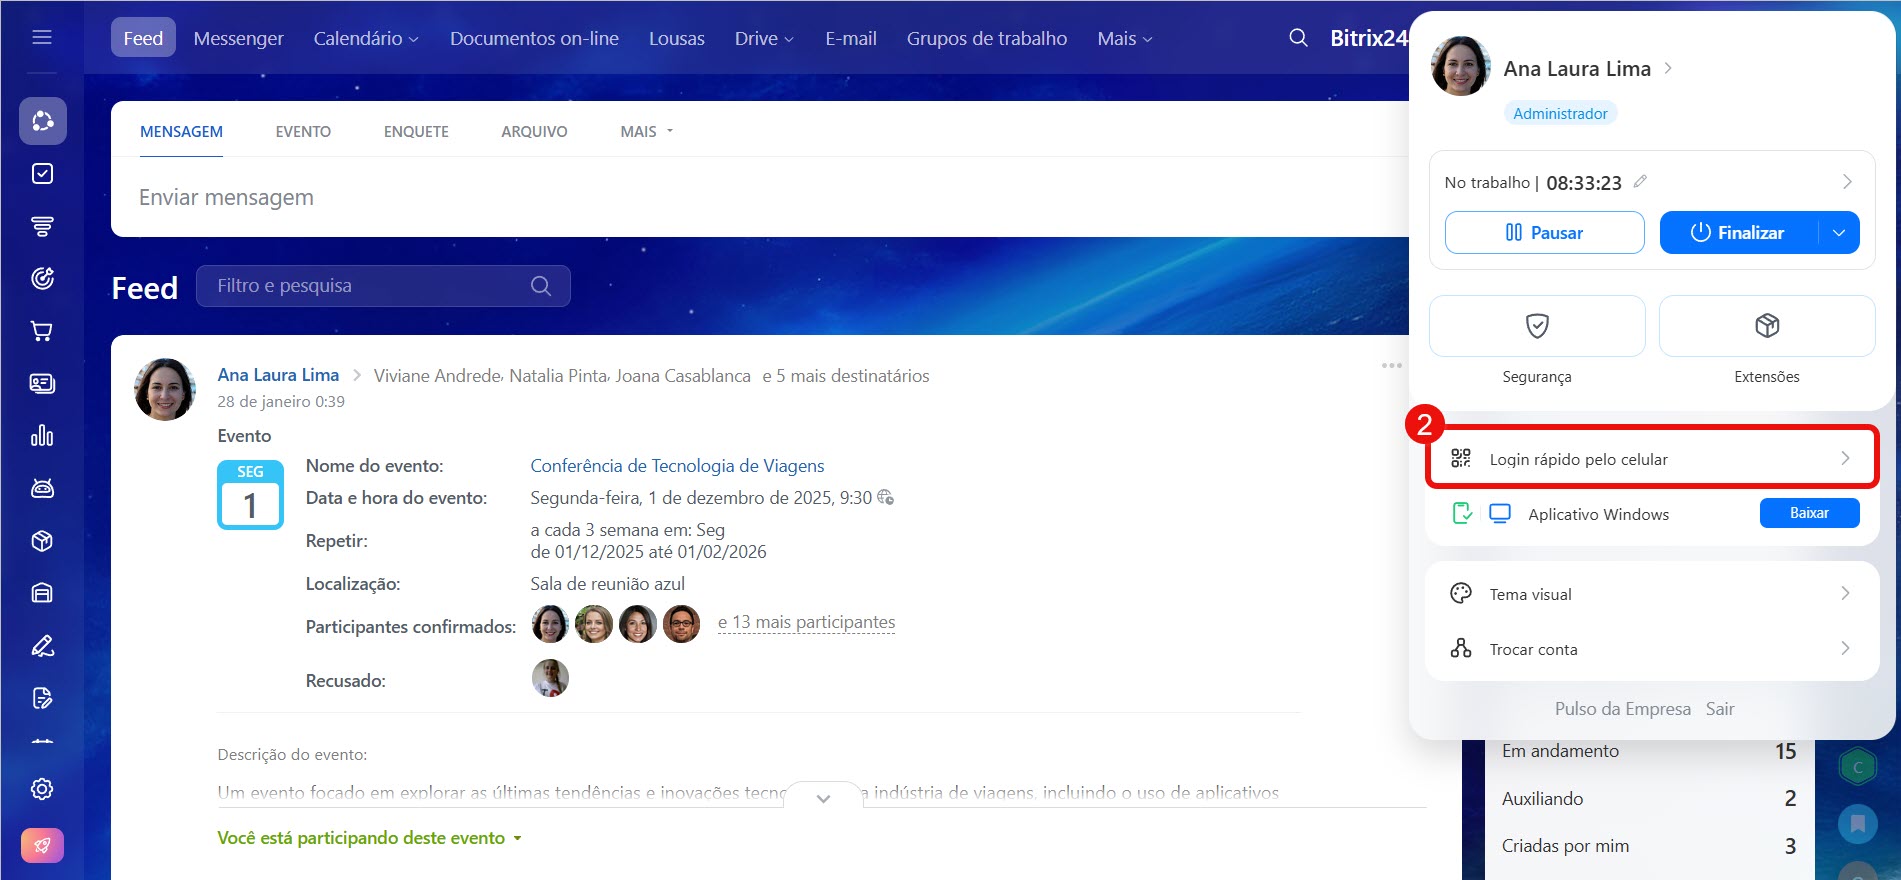Screen dimensions: 1901x880
Task: Click the settings gear icon in sidebar
Action: [x=42, y=789]
